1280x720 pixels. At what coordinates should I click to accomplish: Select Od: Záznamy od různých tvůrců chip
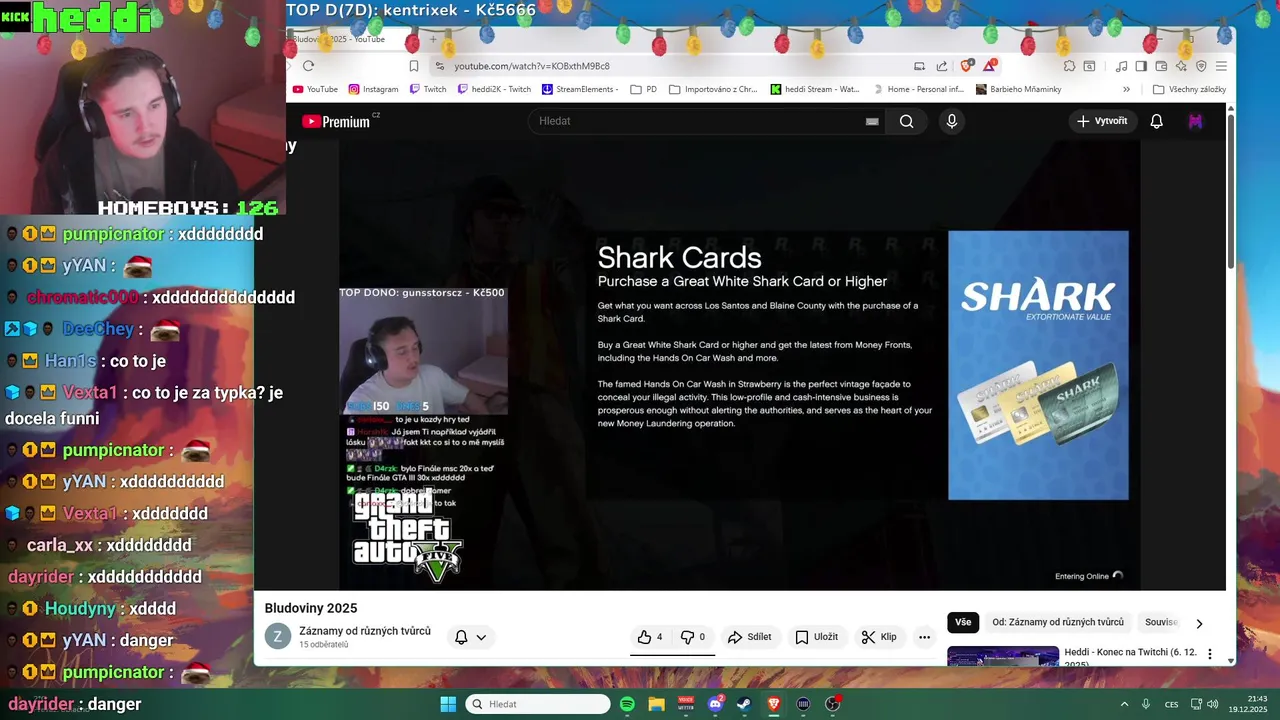click(x=1058, y=622)
